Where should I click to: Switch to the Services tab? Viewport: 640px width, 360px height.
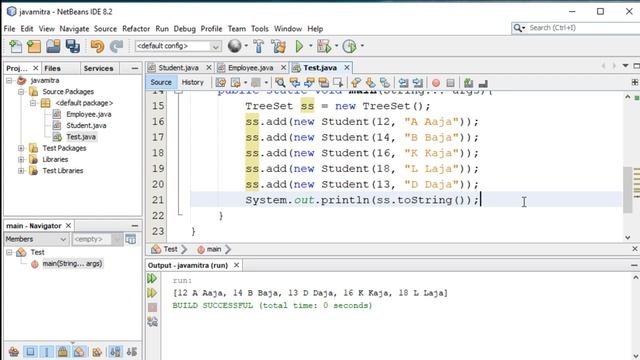(x=98, y=69)
